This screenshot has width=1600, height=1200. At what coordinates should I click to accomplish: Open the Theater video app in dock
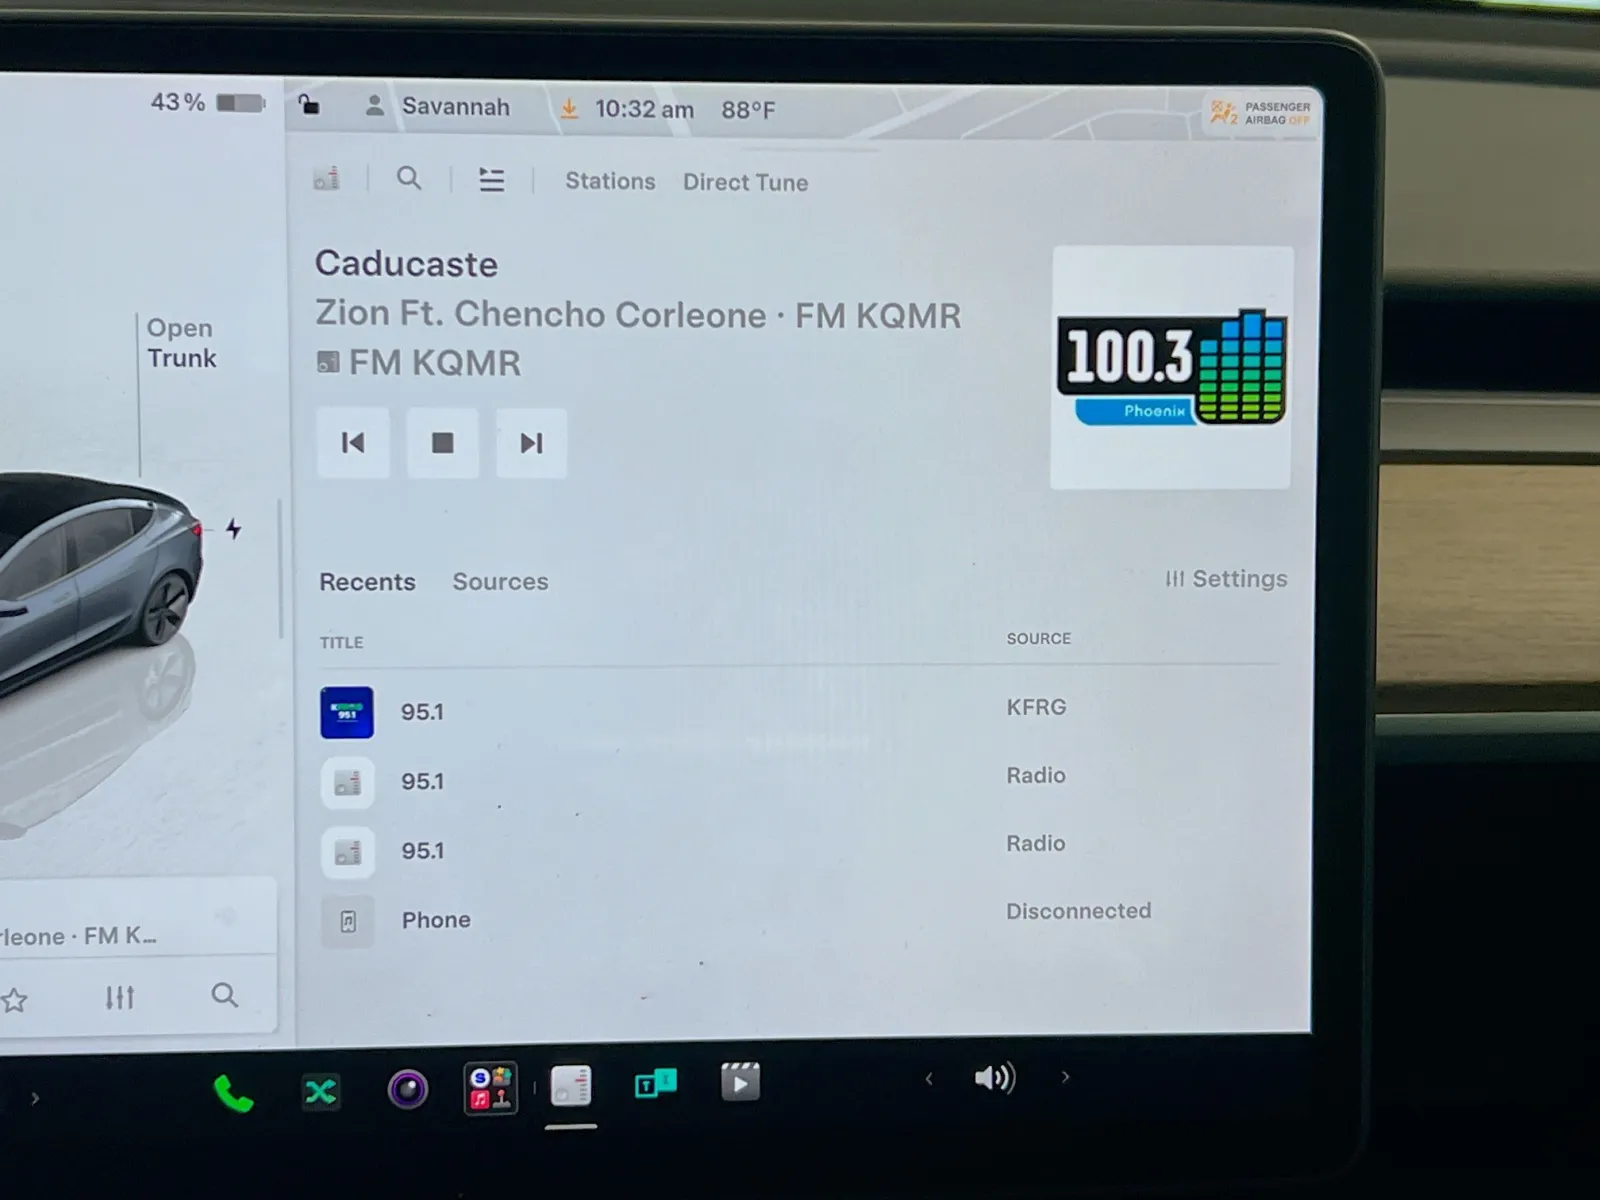coord(740,1082)
